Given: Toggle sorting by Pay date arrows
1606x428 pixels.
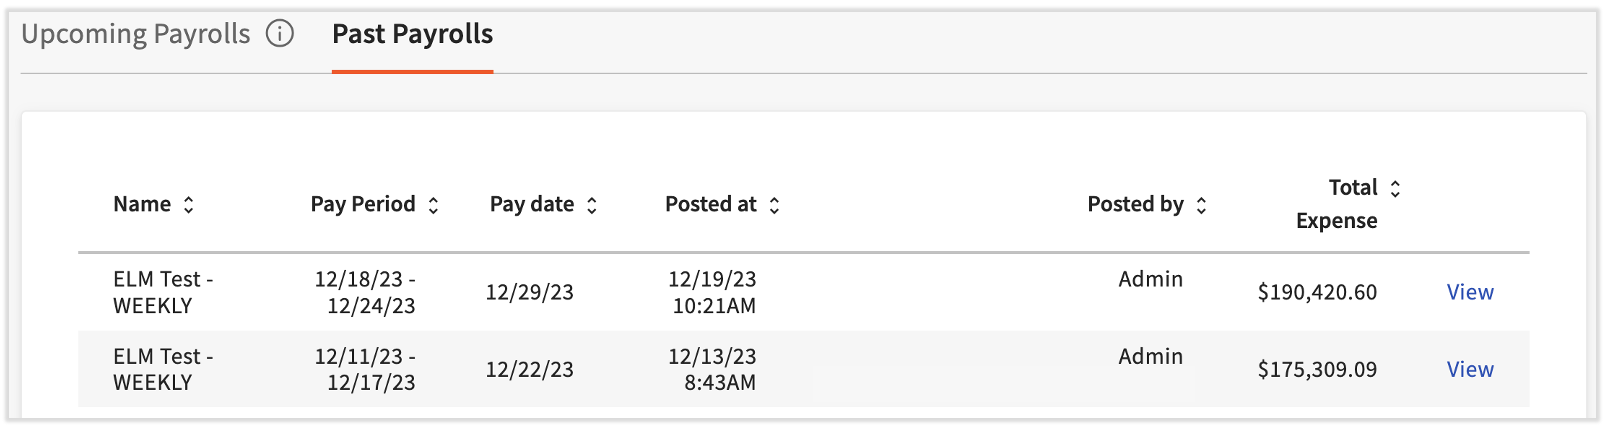Looking at the screenshot, I should pos(592,205).
